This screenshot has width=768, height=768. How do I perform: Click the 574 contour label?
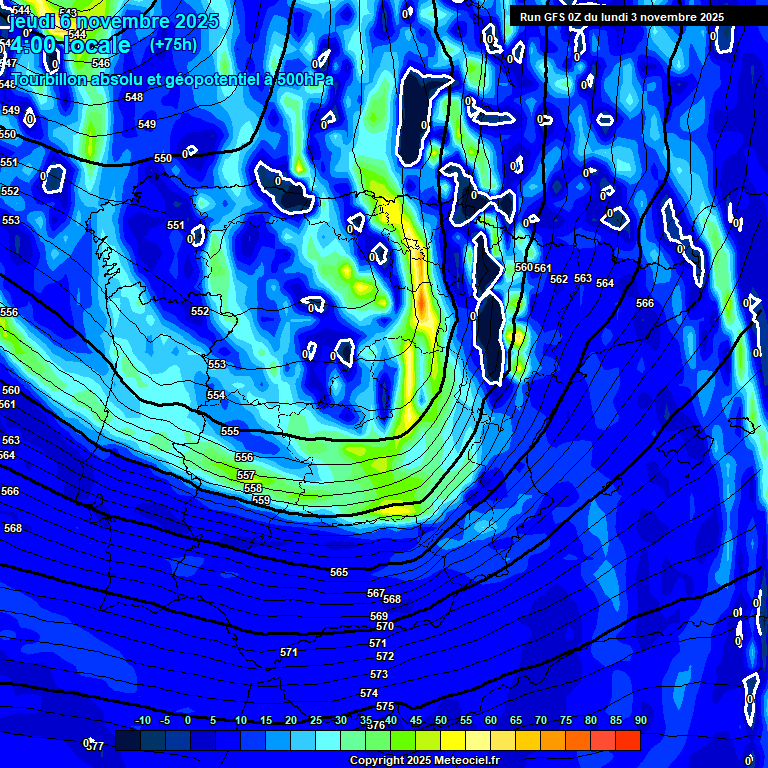pos(369,693)
